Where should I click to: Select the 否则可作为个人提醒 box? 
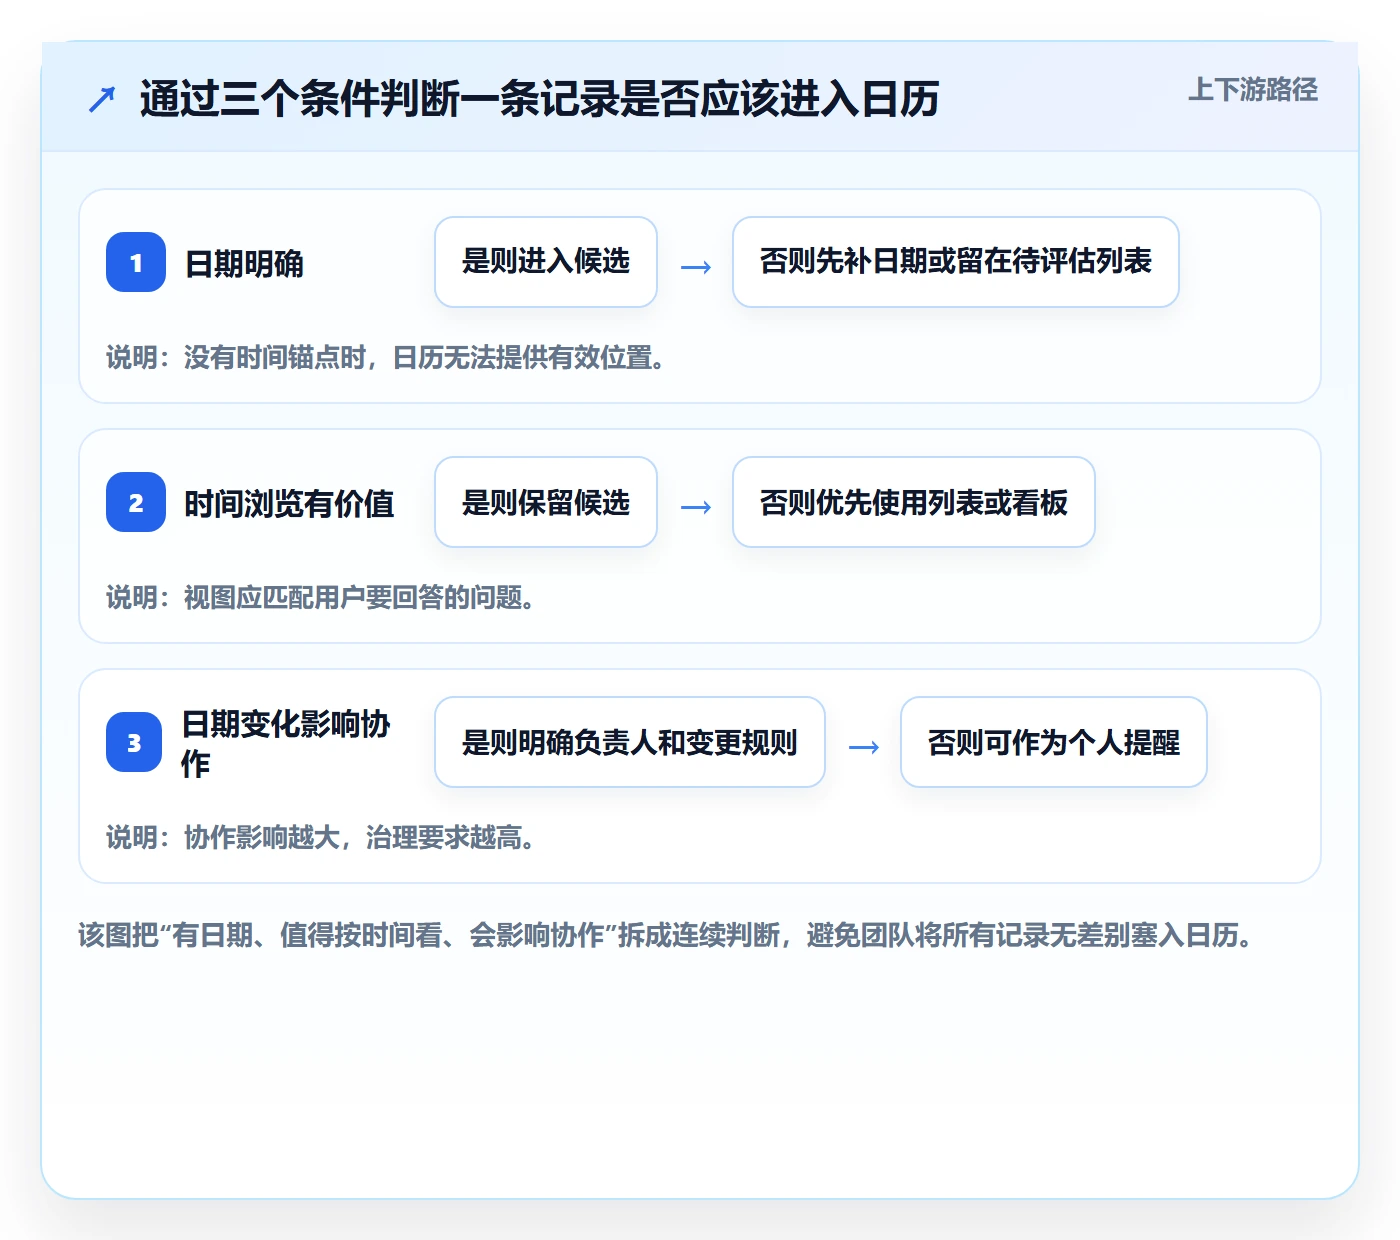1054,742
